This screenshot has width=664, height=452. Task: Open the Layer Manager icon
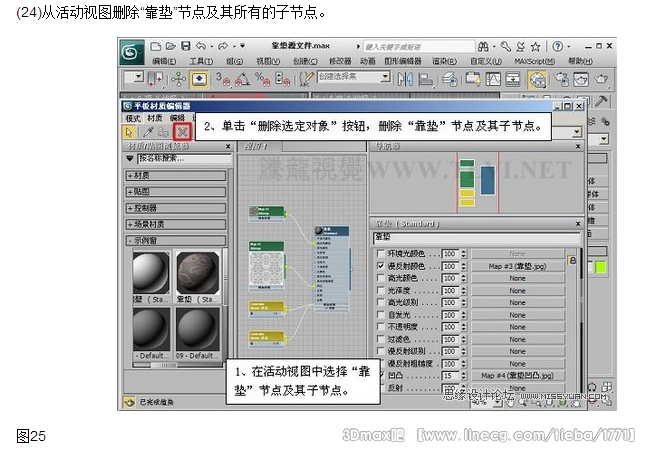(x=450, y=79)
